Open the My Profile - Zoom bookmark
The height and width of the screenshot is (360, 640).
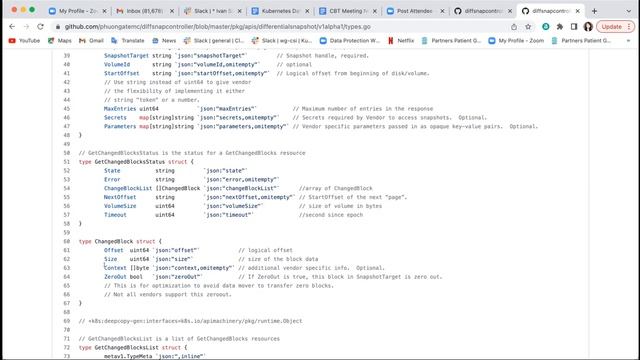click(516, 40)
